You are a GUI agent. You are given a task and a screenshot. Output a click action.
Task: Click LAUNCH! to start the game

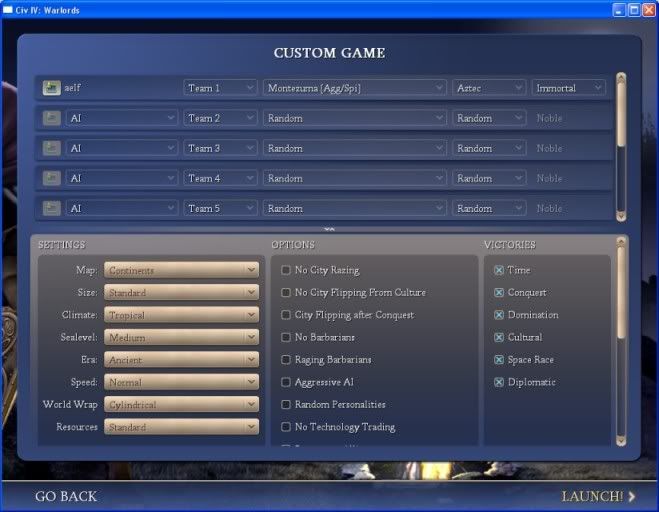pyautogui.click(x=592, y=496)
